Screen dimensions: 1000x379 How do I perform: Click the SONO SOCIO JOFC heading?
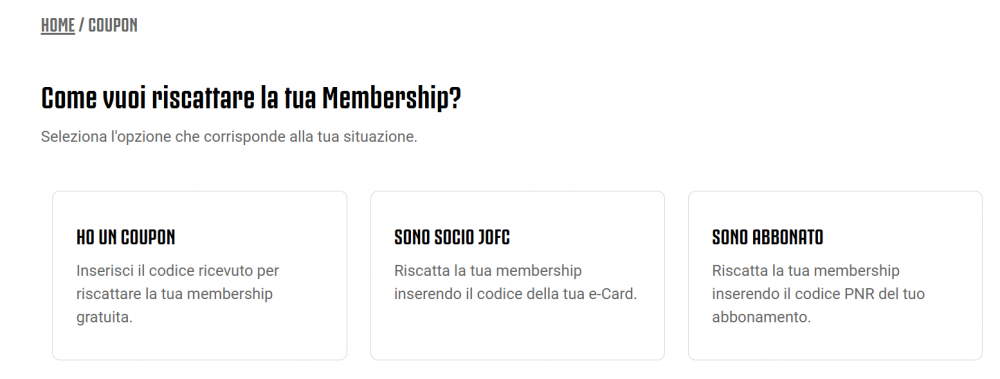click(x=452, y=237)
